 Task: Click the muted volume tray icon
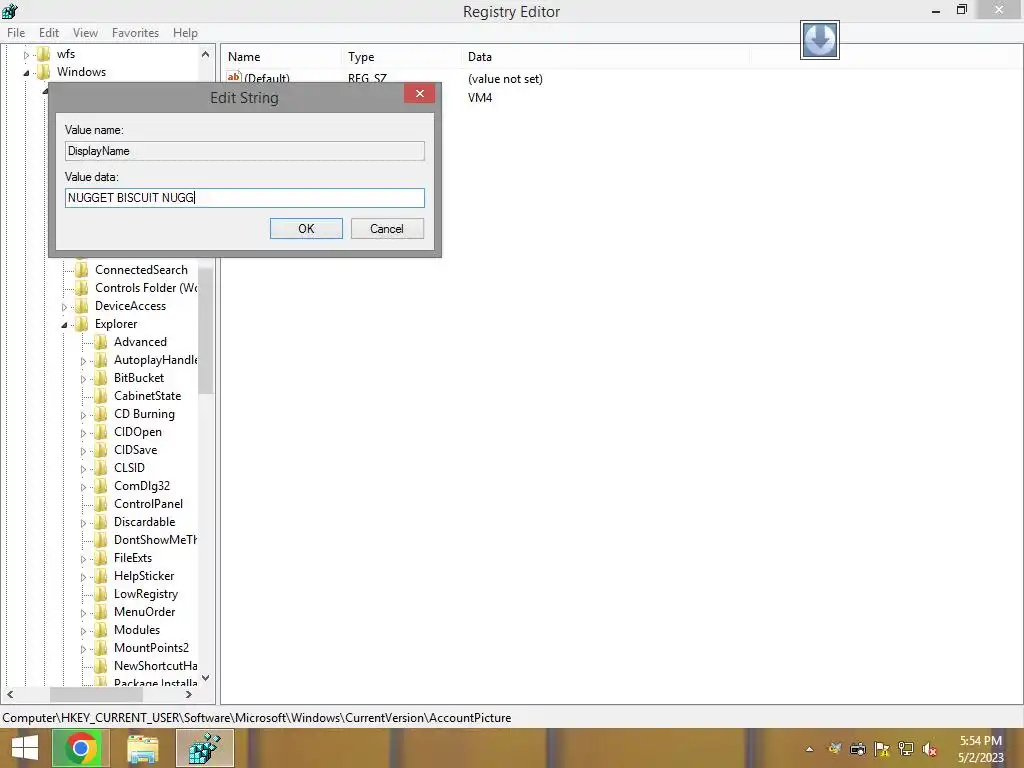929,749
